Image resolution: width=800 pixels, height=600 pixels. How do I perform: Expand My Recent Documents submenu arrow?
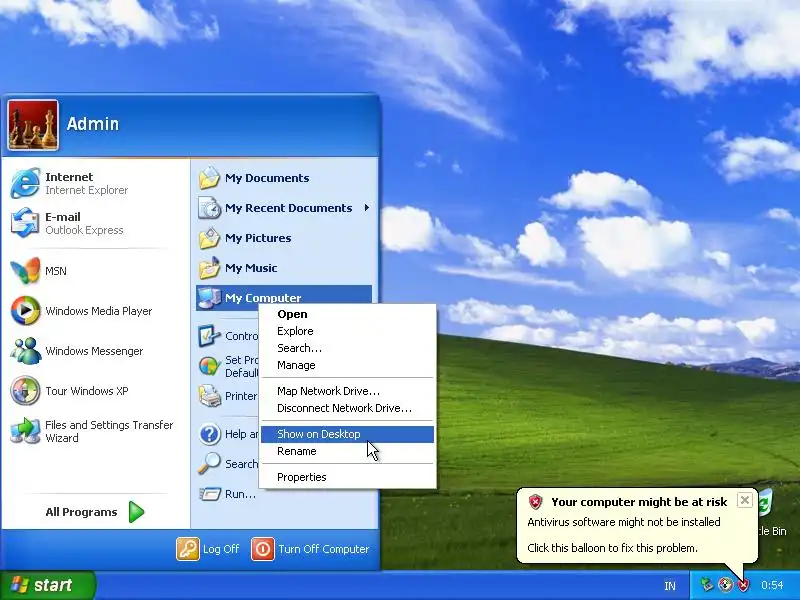(x=366, y=208)
